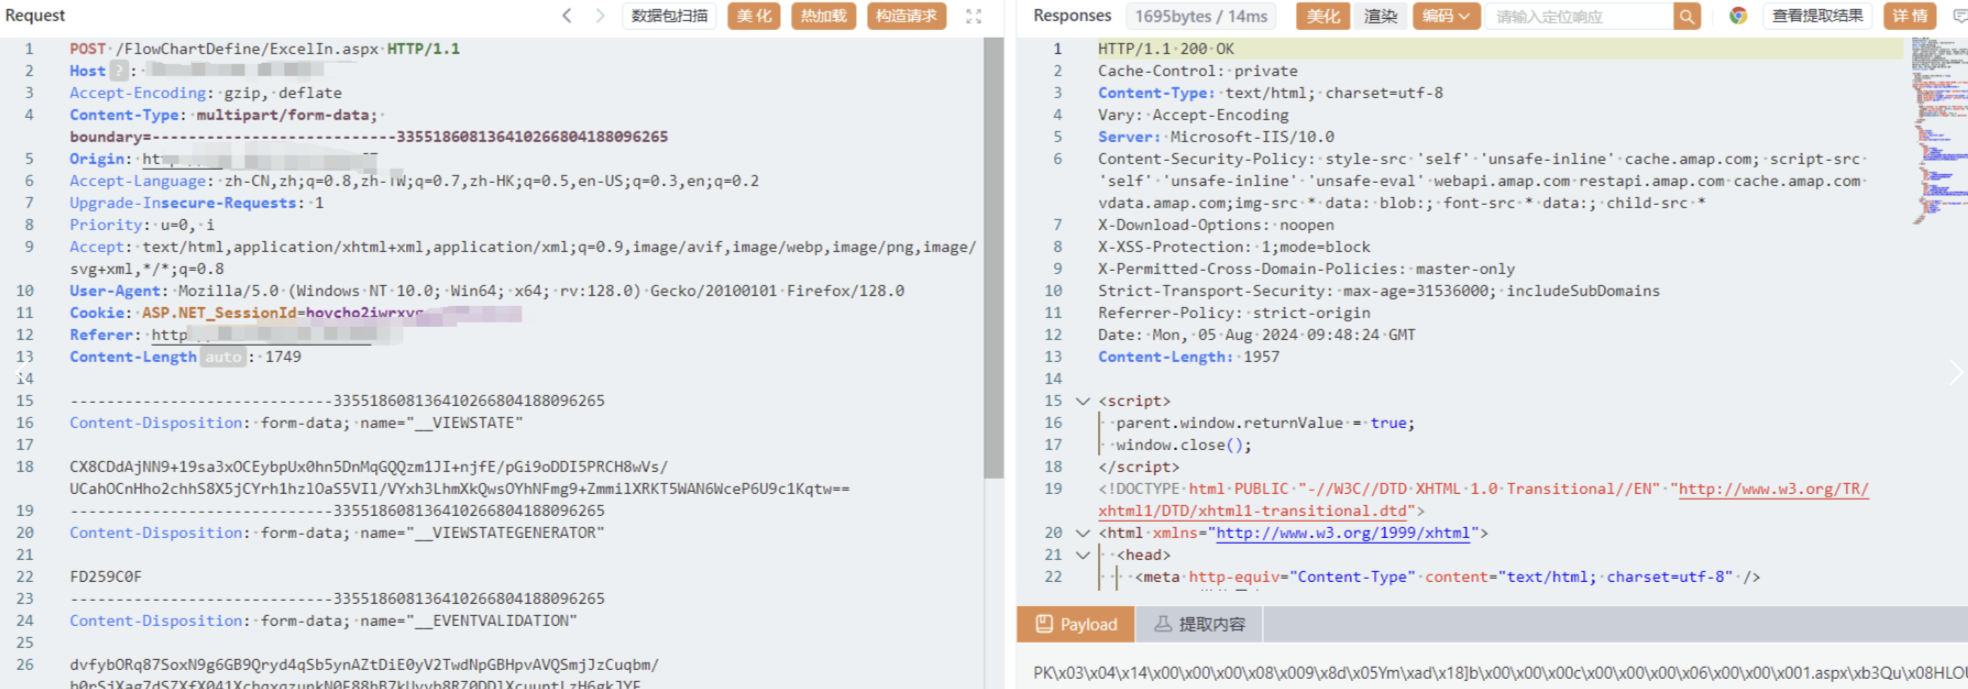
Task: Click the FD259C0F value line
Action: pyautogui.click(x=106, y=577)
